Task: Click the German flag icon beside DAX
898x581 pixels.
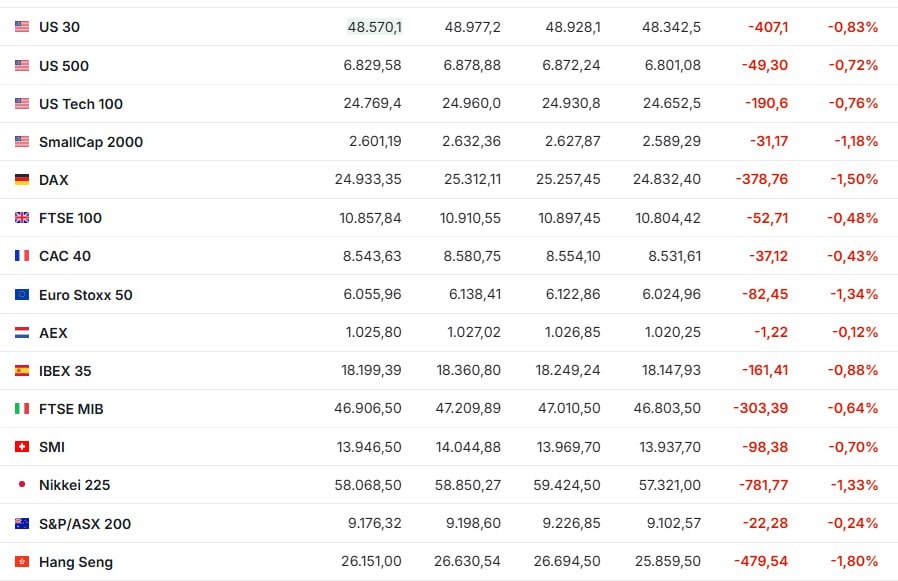Action: [22, 180]
